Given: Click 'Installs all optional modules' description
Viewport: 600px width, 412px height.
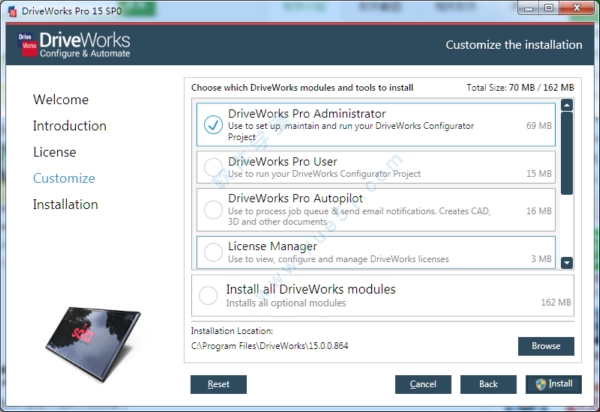Looking at the screenshot, I should [286, 303].
